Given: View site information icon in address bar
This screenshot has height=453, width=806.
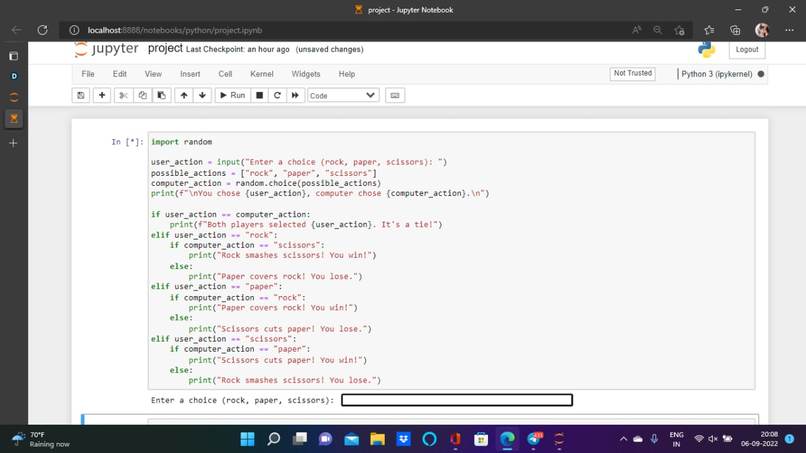Looking at the screenshot, I should [x=74, y=30].
